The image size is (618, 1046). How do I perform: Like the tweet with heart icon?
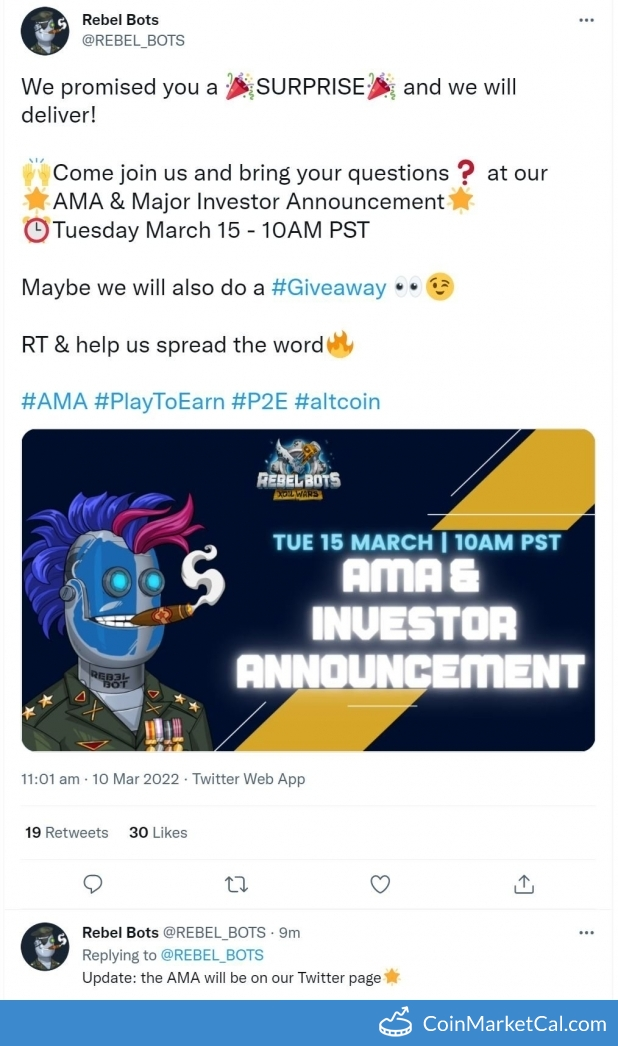tap(380, 884)
